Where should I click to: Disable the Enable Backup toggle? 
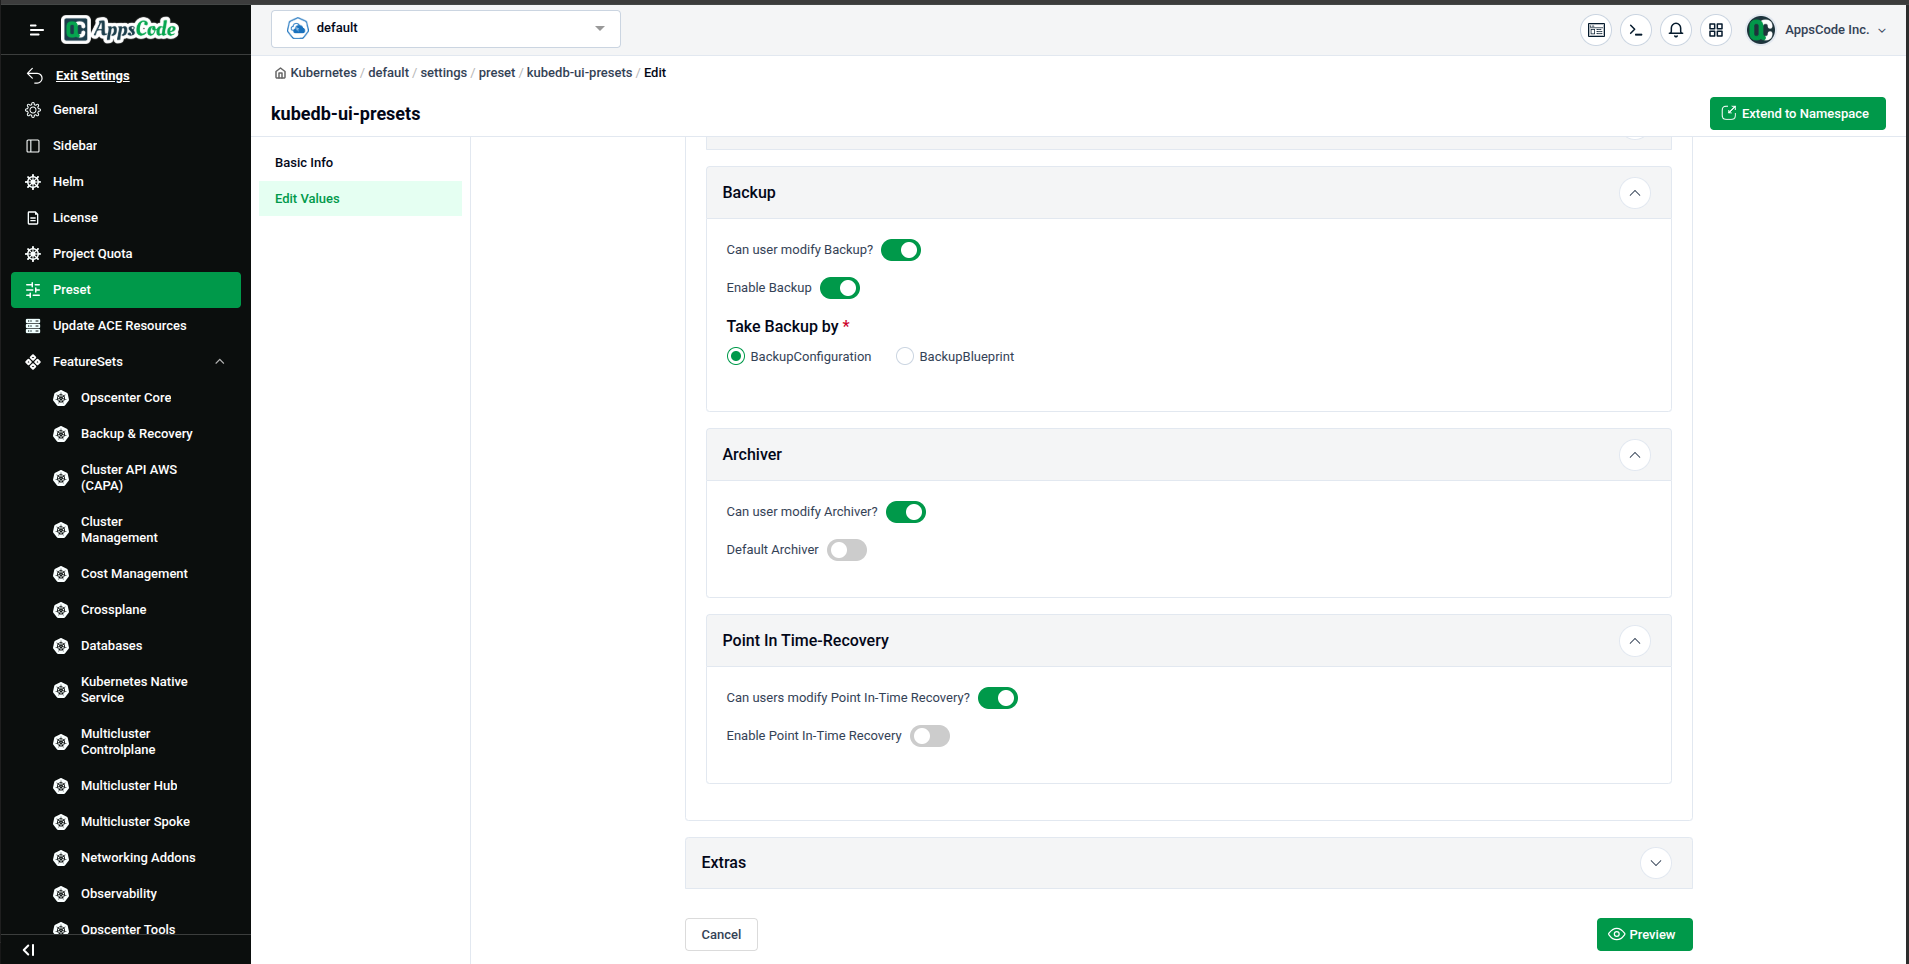[839, 288]
